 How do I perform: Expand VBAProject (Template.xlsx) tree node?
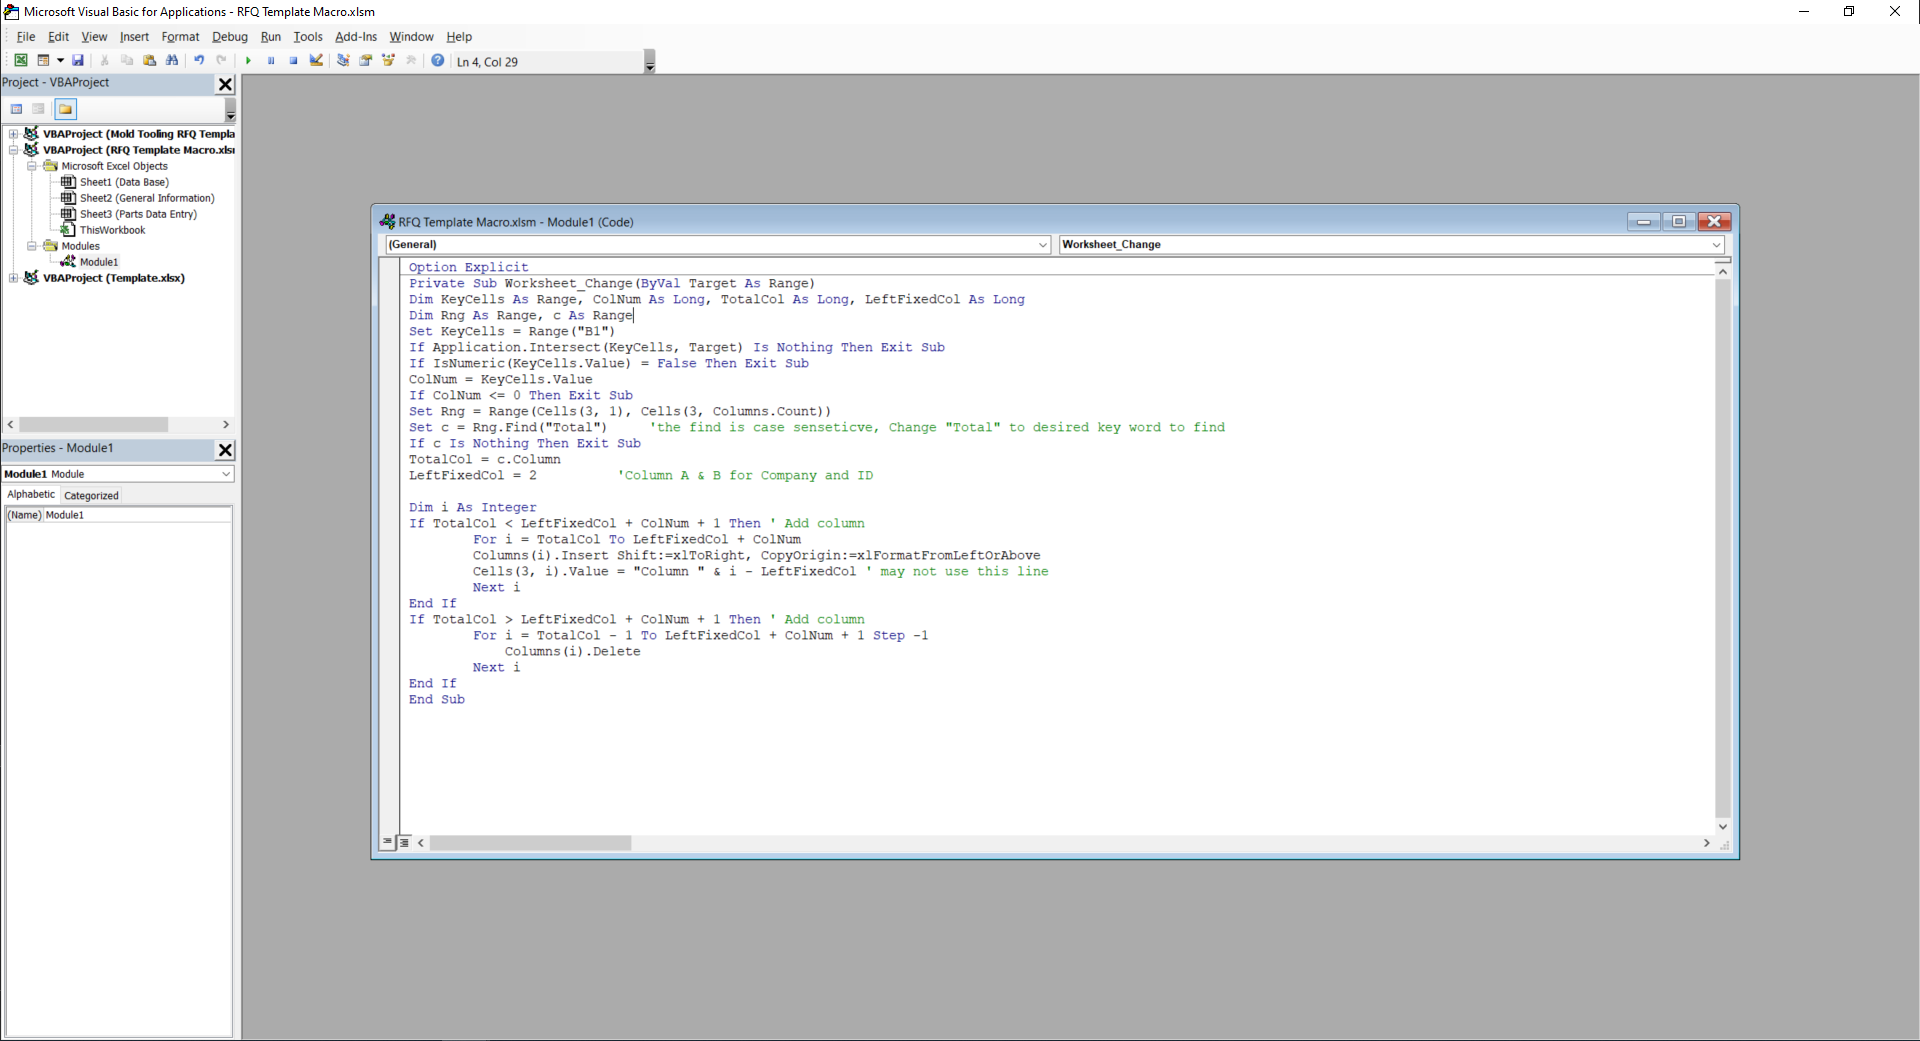pyautogui.click(x=13, y=278)
